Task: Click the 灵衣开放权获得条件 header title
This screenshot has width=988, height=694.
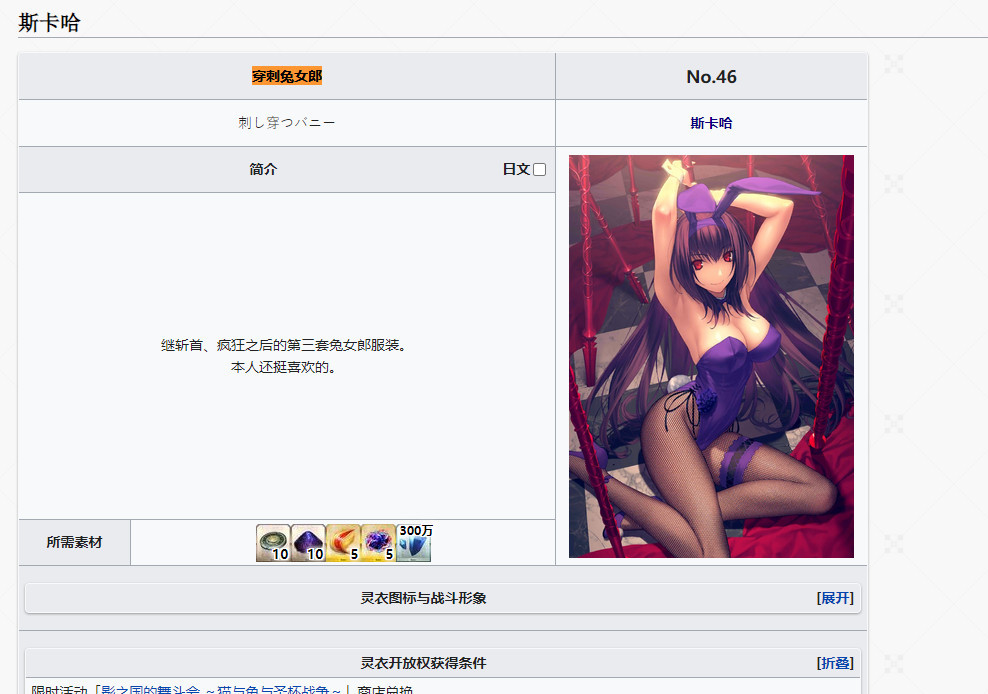Action: (x=423, y=663)
